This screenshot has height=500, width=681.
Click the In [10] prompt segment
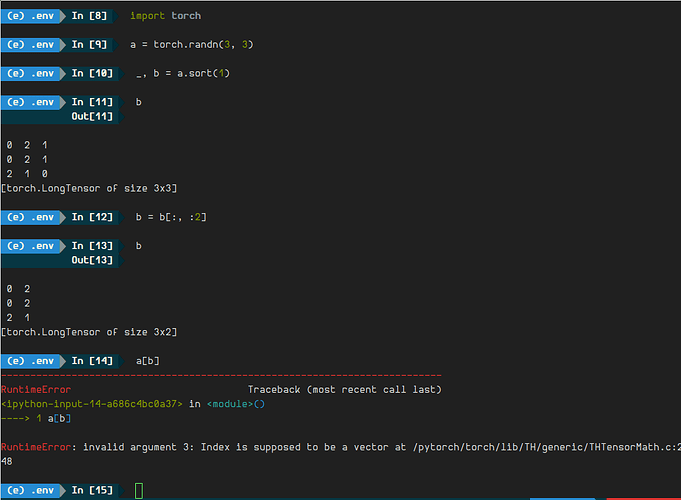[x=92, y=73]
